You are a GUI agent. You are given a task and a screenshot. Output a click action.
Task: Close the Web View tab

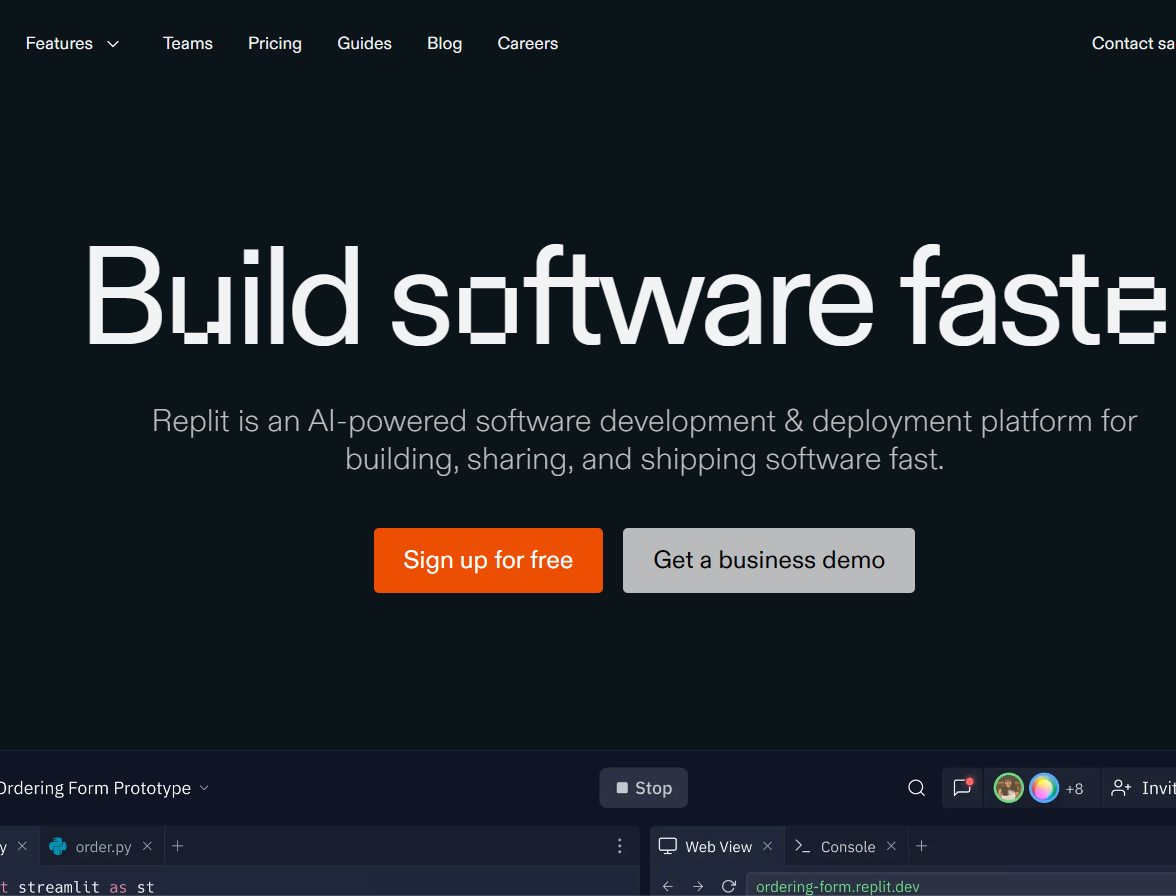pos(768,846)
